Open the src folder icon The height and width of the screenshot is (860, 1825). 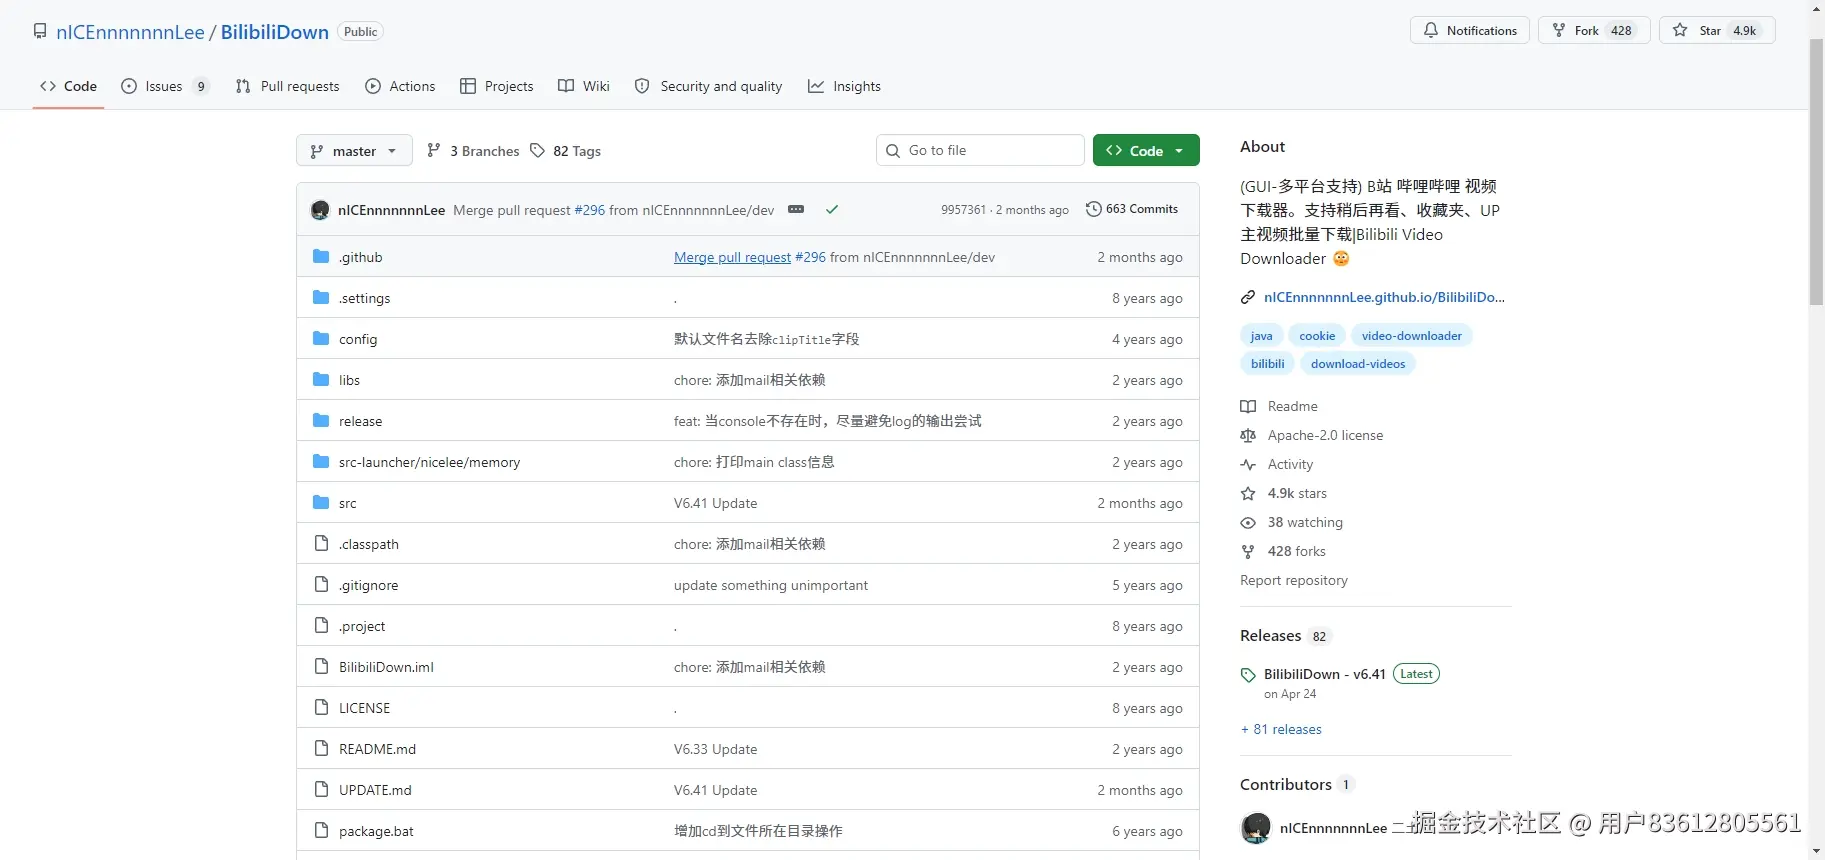(x=321, y=503)
